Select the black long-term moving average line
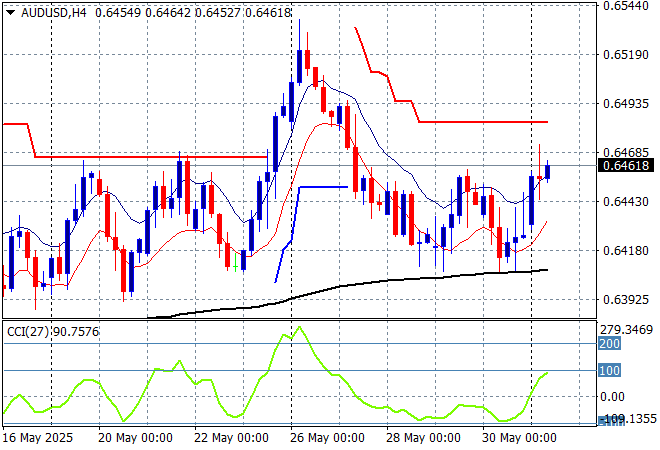 tap(400, 281)
